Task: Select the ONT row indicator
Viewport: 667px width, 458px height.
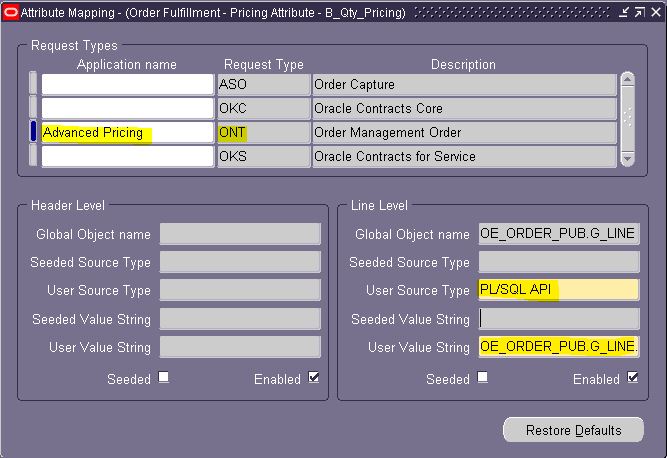Action: click(x=33, y=132)
